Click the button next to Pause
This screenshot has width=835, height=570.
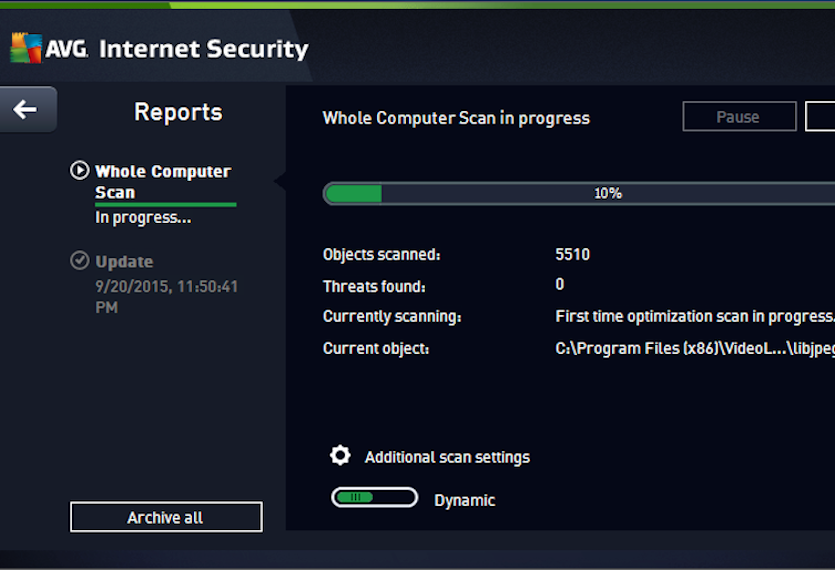pos(820,116)
